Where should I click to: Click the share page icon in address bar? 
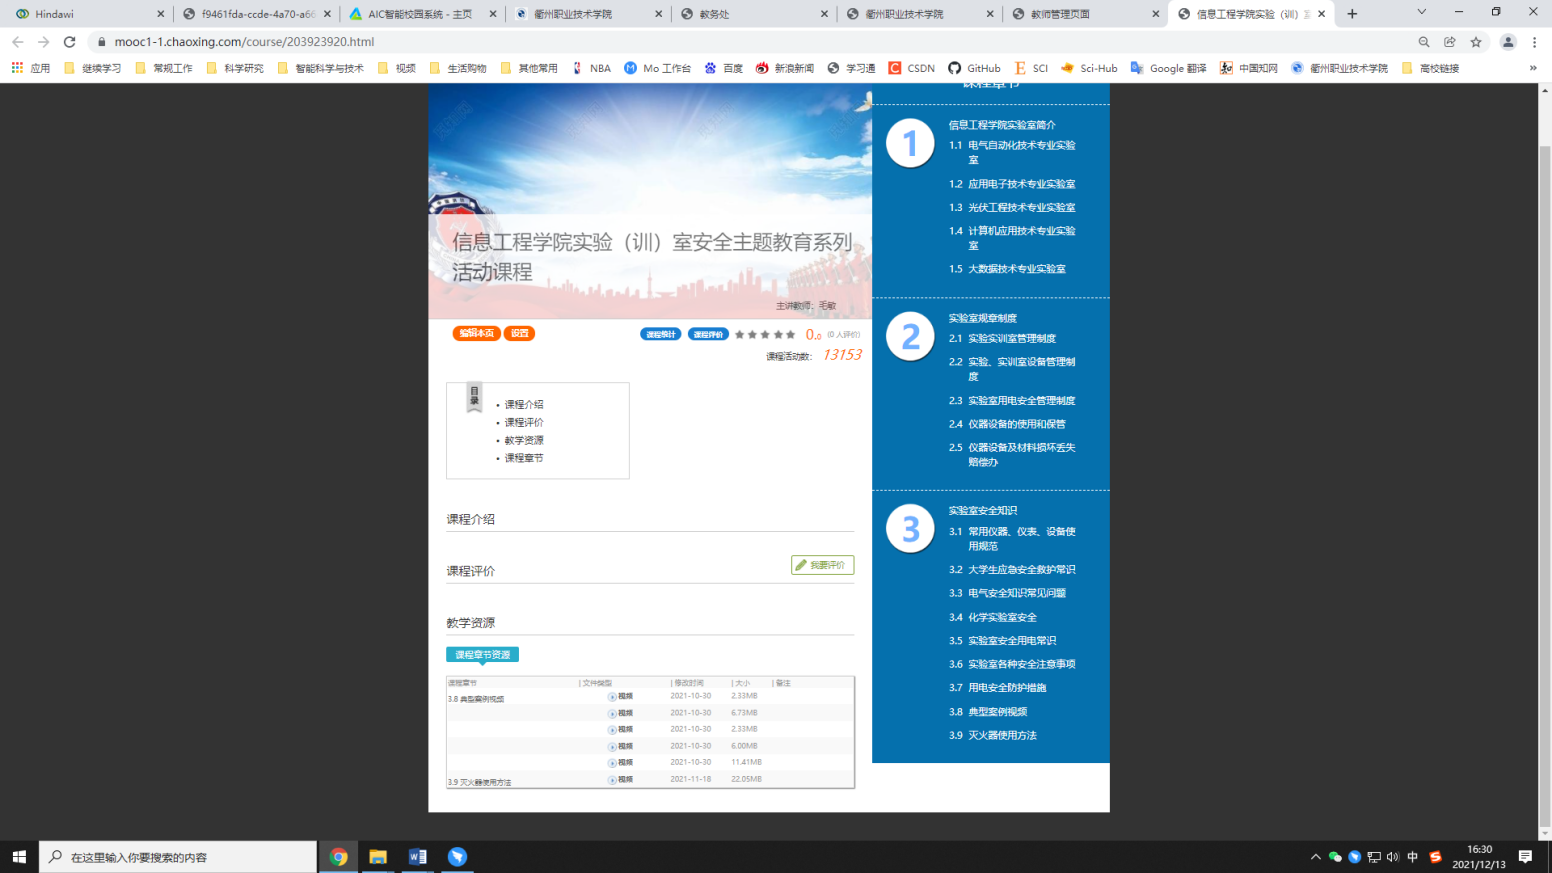pos(1450,42)
